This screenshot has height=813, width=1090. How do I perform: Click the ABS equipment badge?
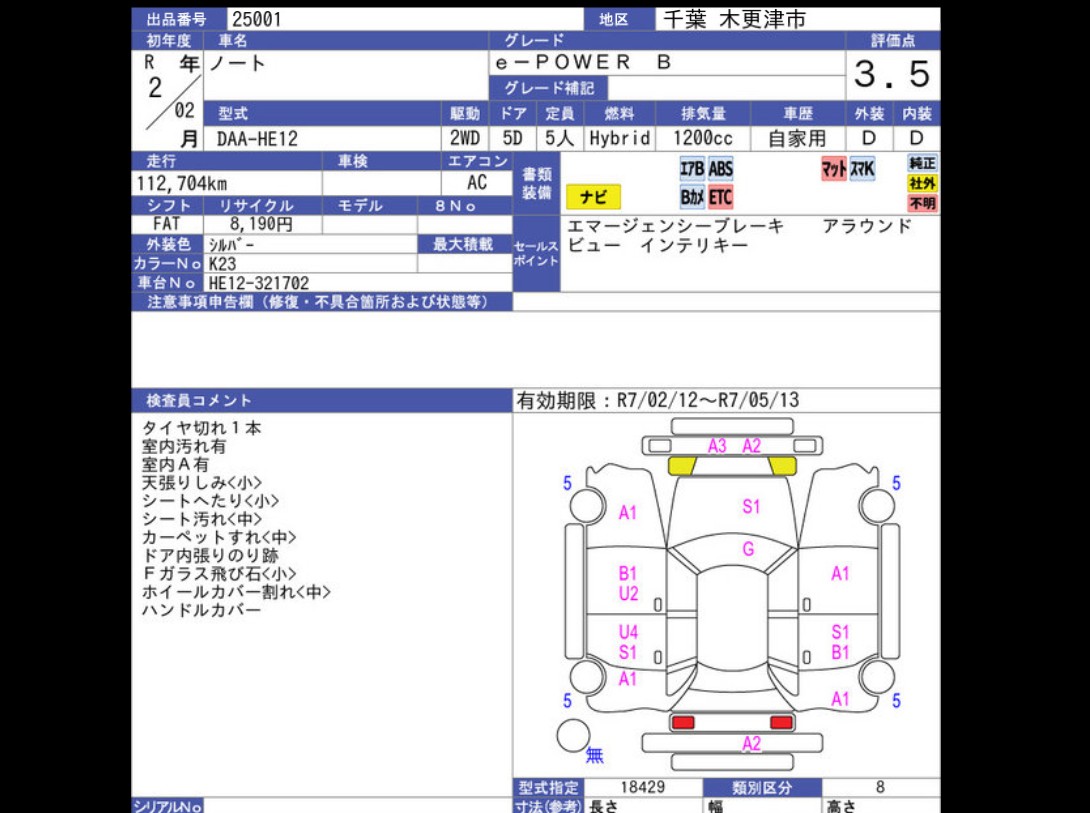720,169
